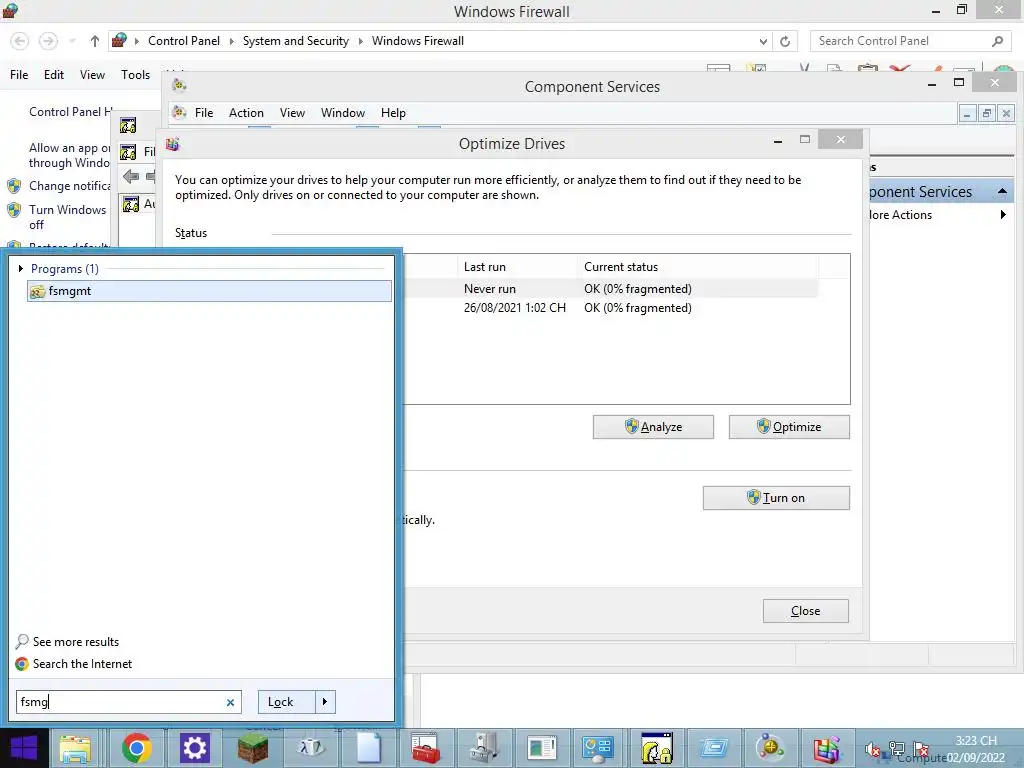Image resolution: width=1024 pixels, height=768 pixels.
Task: Open the fsmgmt search result
Action: pyautogui.click(x=209, y=291)
